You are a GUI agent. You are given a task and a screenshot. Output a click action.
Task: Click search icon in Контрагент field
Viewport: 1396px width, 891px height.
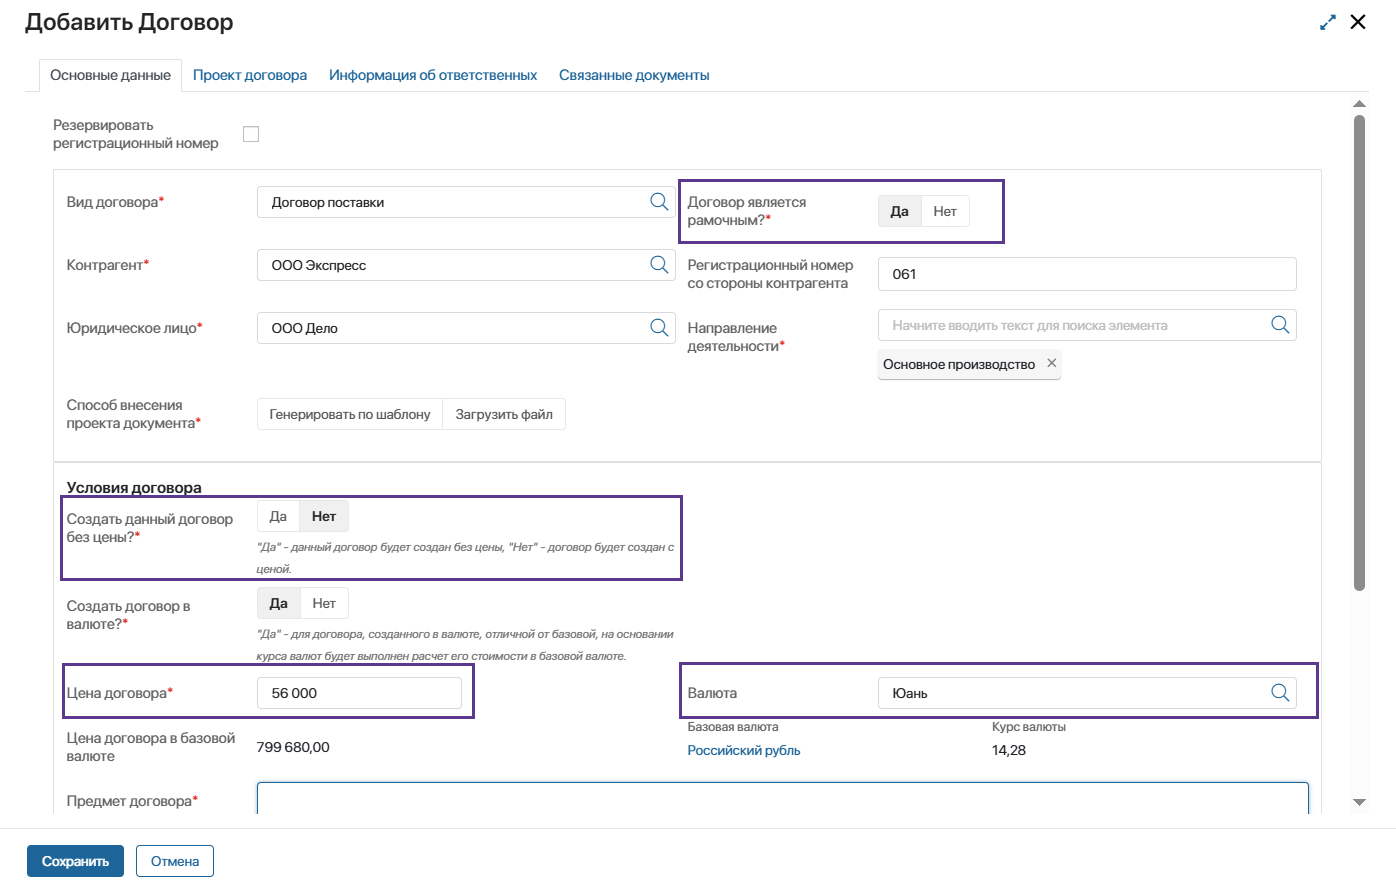[659, 265]
